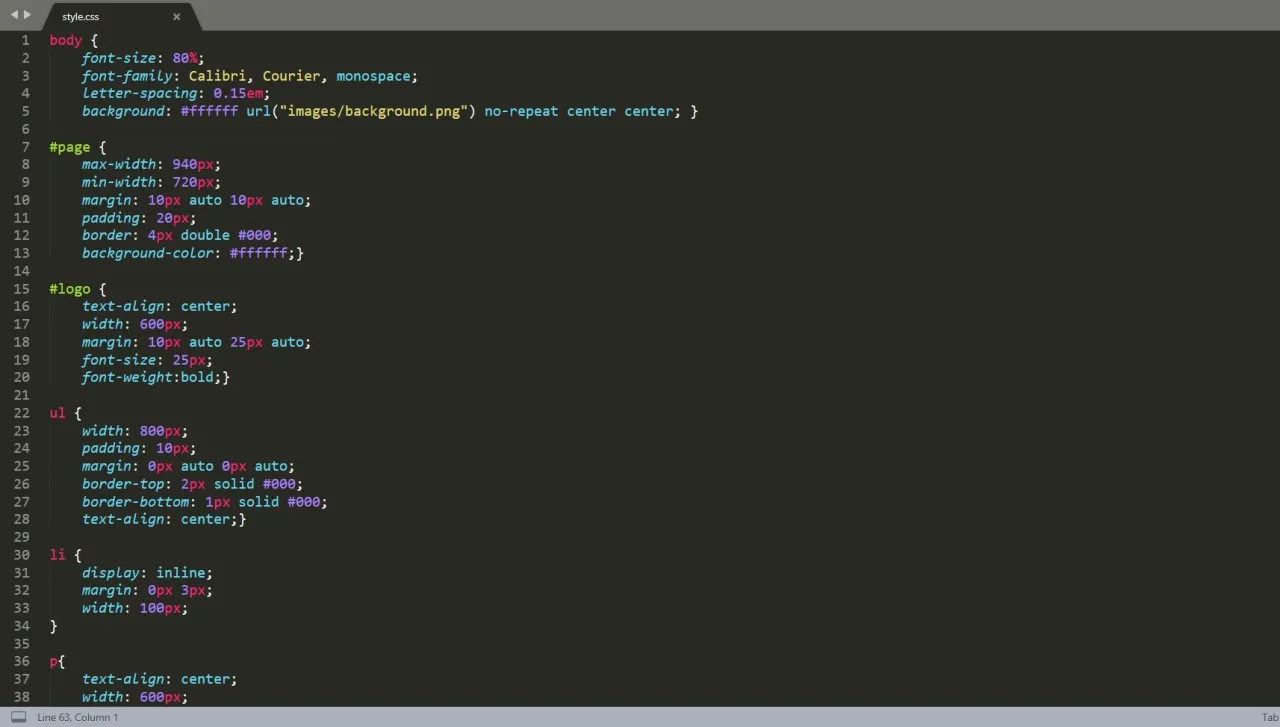The image size is (1280, 727).
Task: Click the forward navigation arrow icon
Action: click(x=27, y=15)
